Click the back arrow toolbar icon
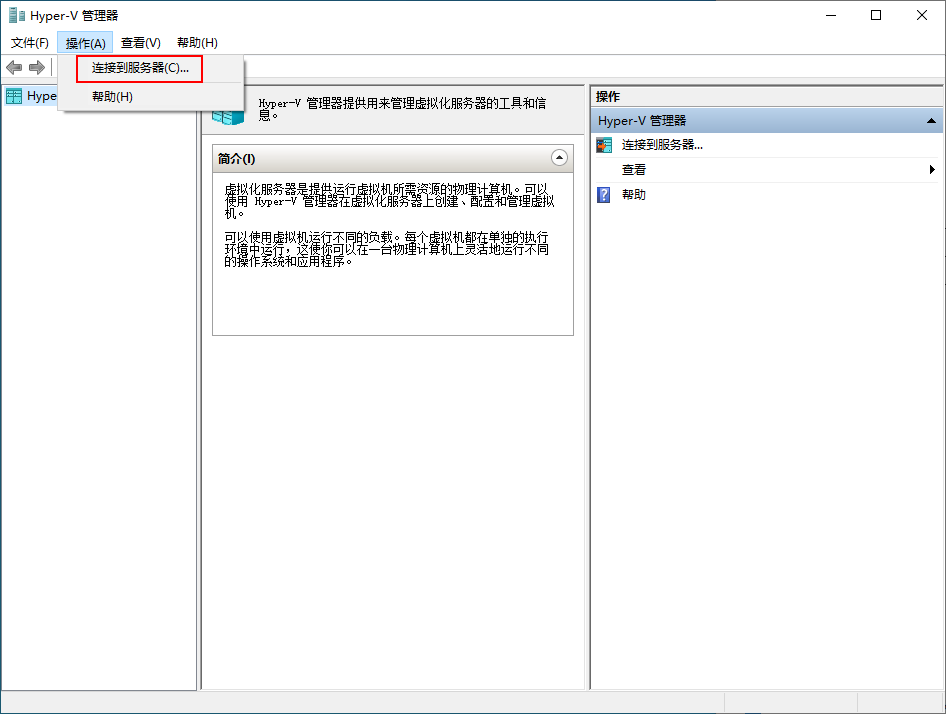The height and width of the screenshot is (714, 946). (14, 68)
